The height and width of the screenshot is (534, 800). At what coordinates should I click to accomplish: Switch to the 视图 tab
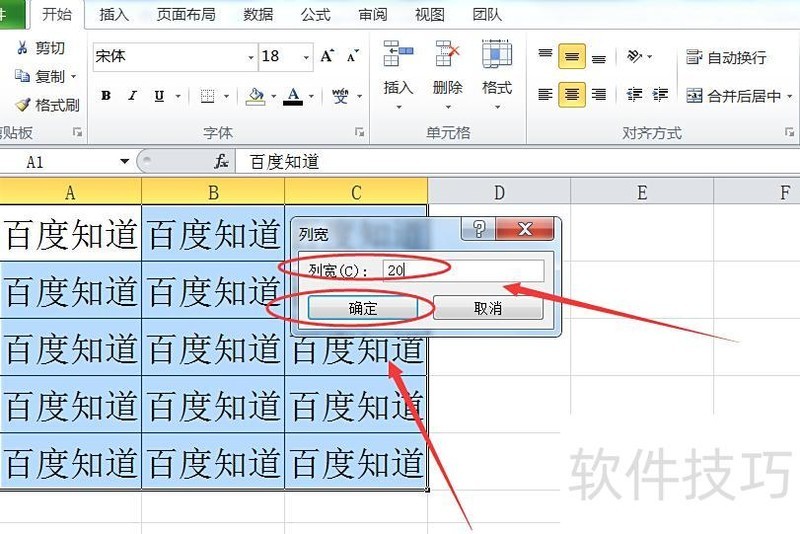[x=430, y=14]
